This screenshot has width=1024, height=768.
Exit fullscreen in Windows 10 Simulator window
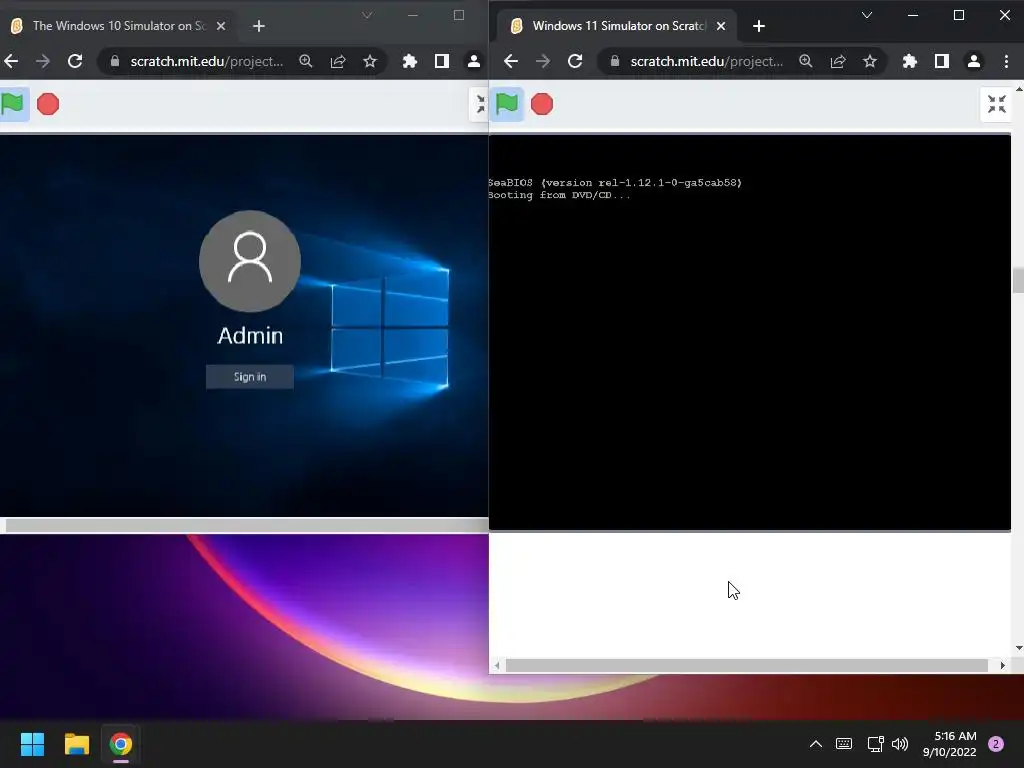click(x=480, y=104)
